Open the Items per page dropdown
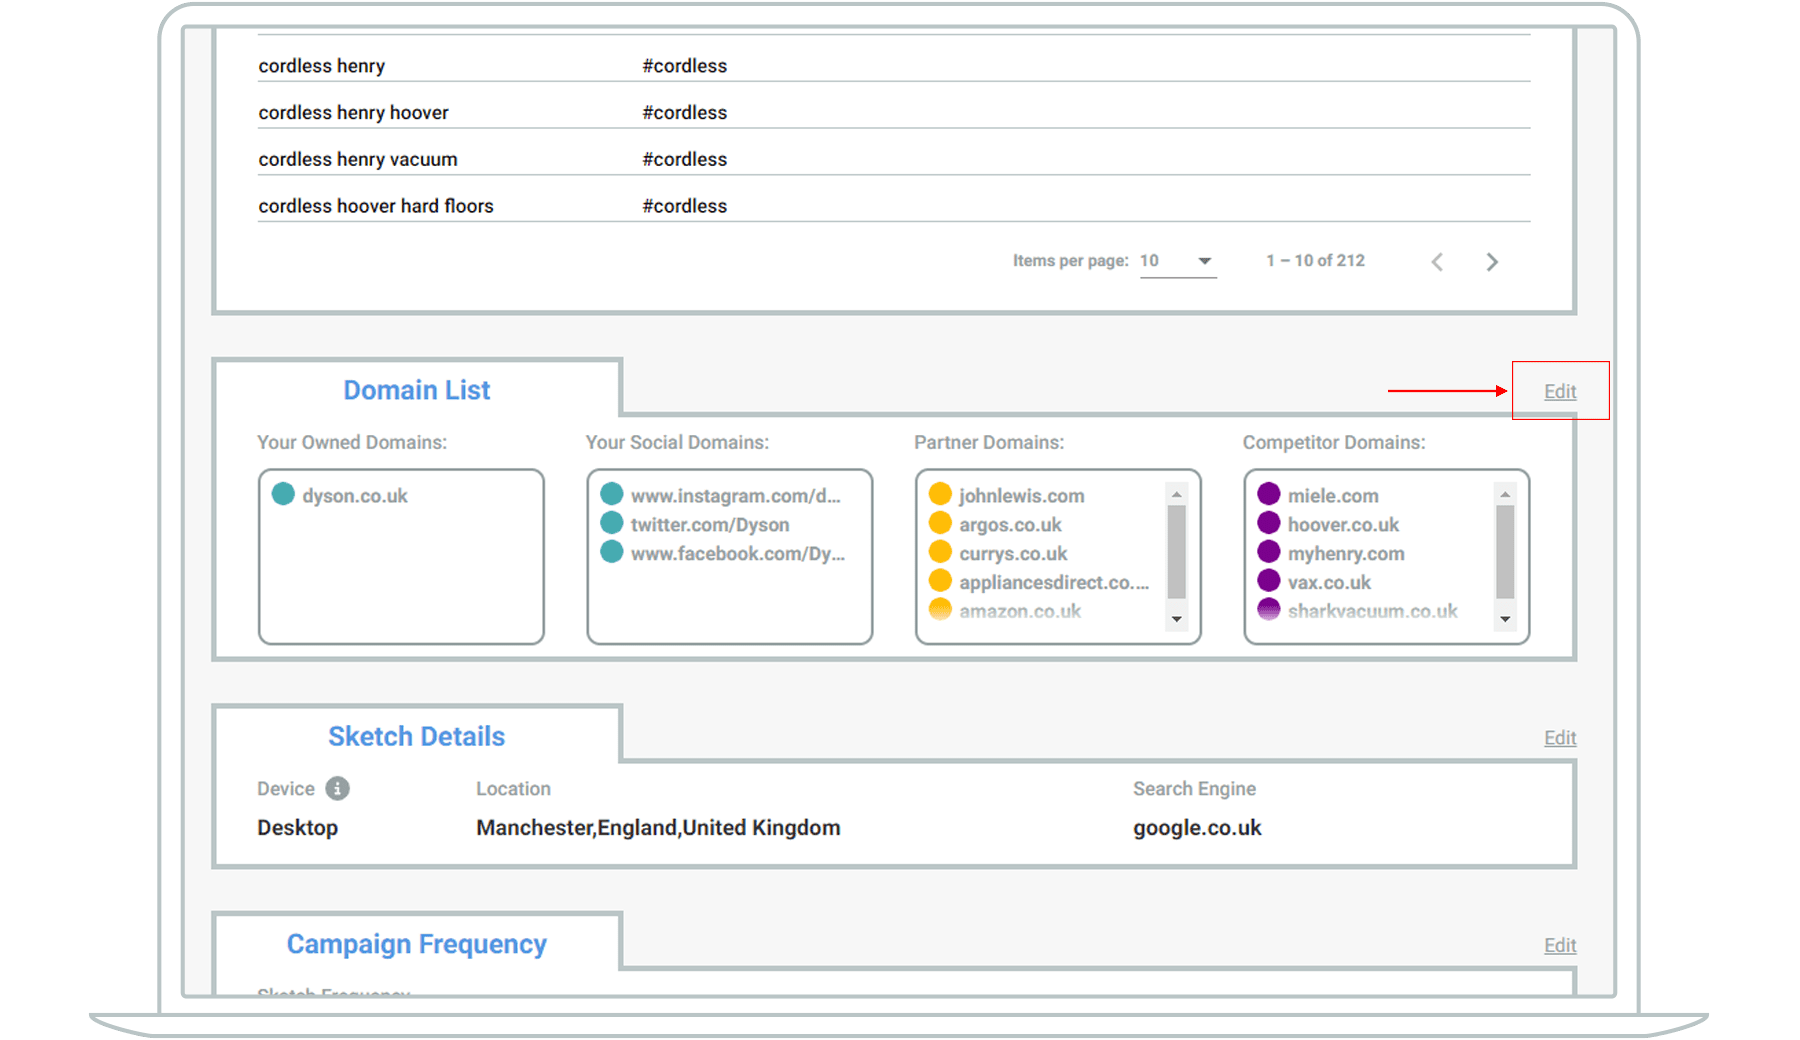The image size is (1800, 1040). click(1178, 261)
